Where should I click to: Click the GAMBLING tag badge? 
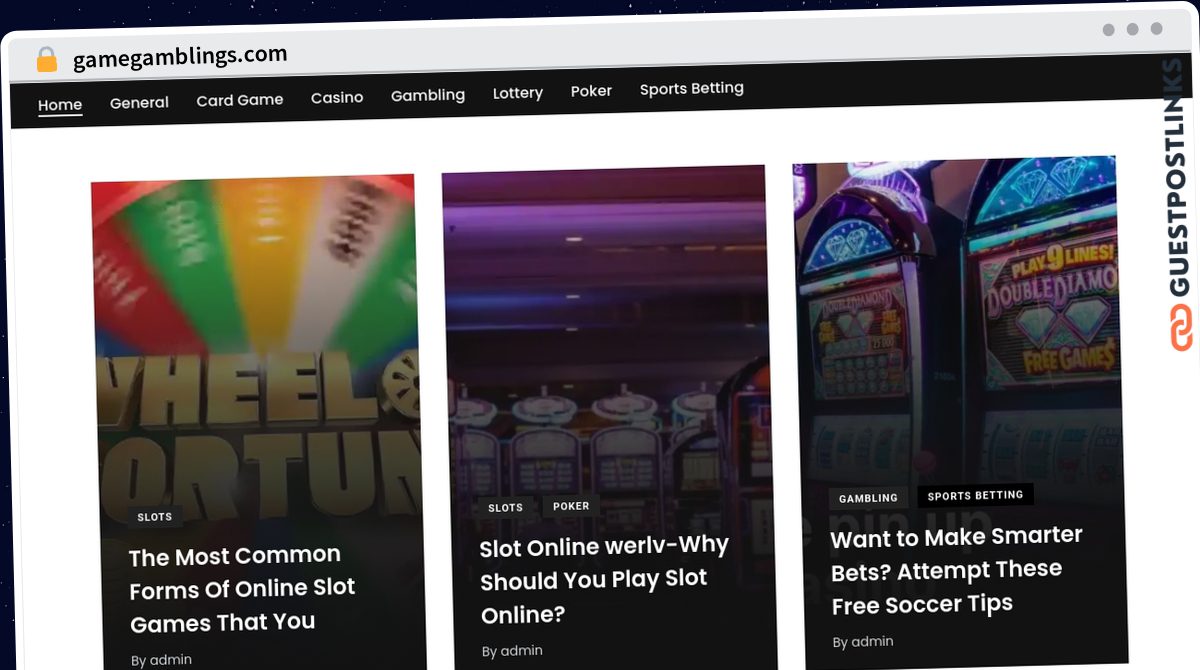coord(868,498)
